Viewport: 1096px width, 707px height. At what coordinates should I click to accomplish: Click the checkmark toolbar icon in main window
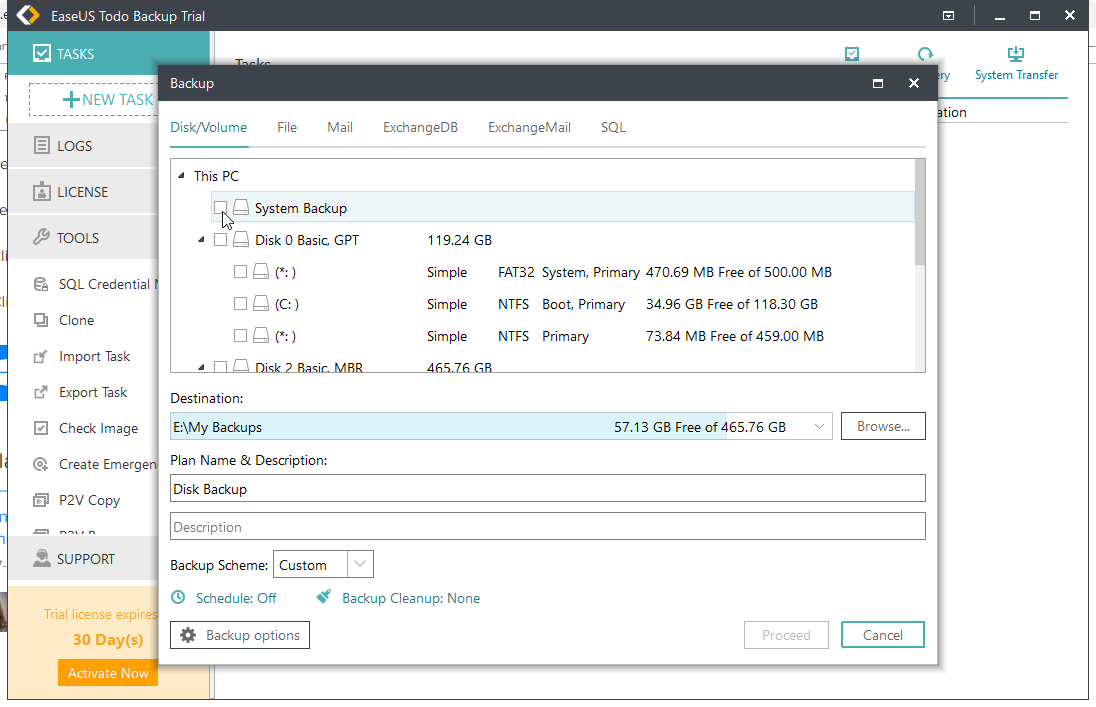click(x=852, y=54)
